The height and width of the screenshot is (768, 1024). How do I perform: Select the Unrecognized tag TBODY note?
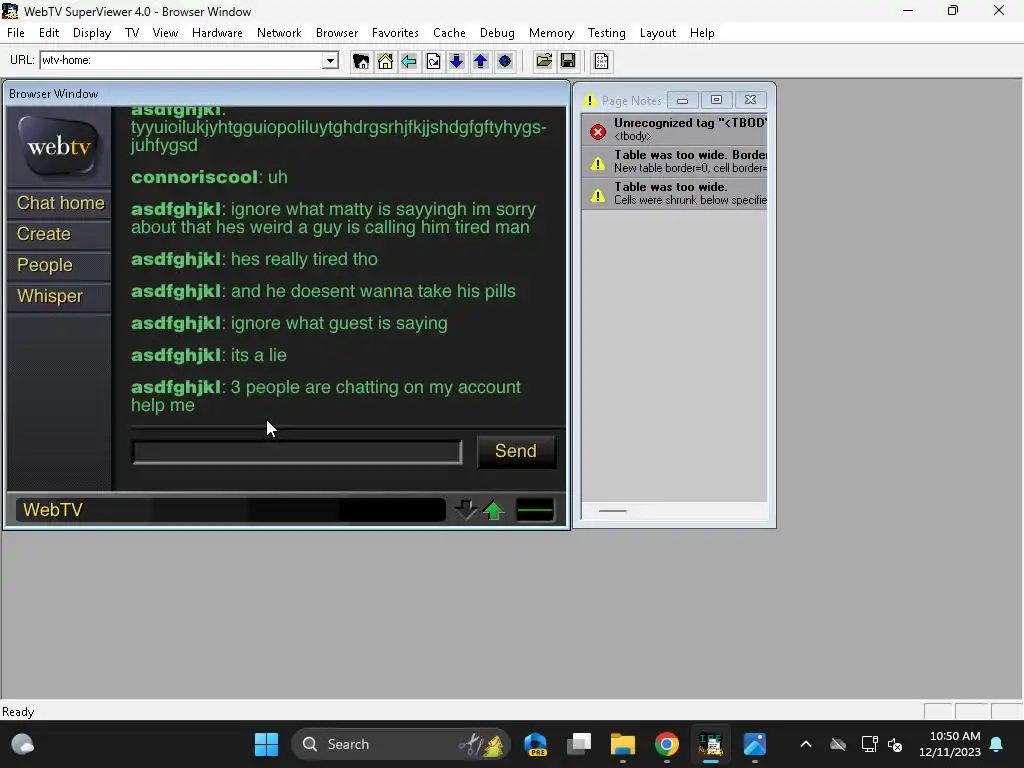(x=674, y=129)
